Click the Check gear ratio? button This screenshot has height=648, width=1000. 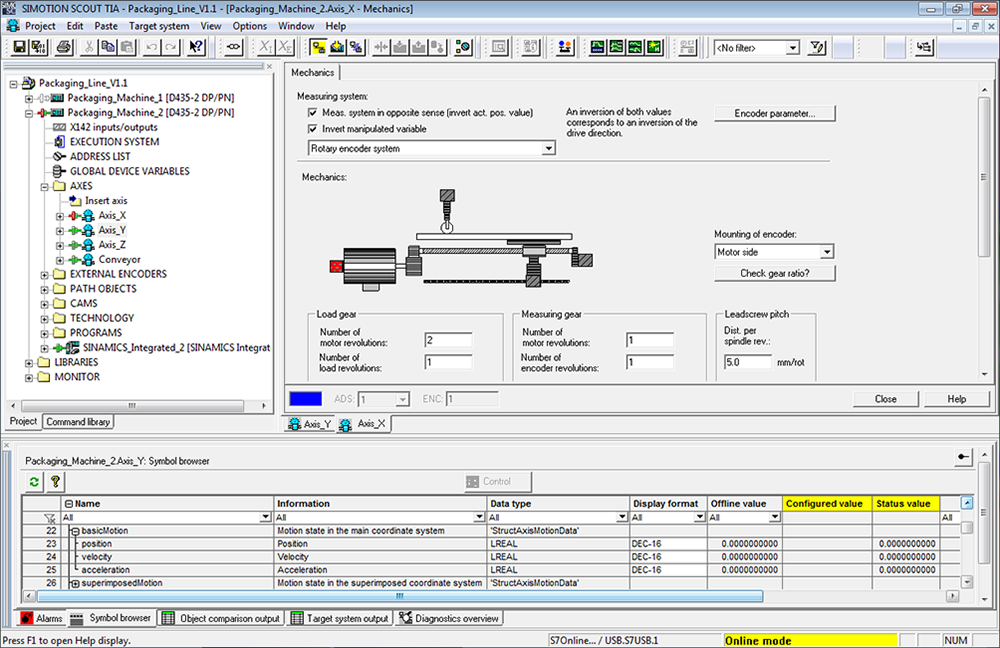click(x=774, y=273)
